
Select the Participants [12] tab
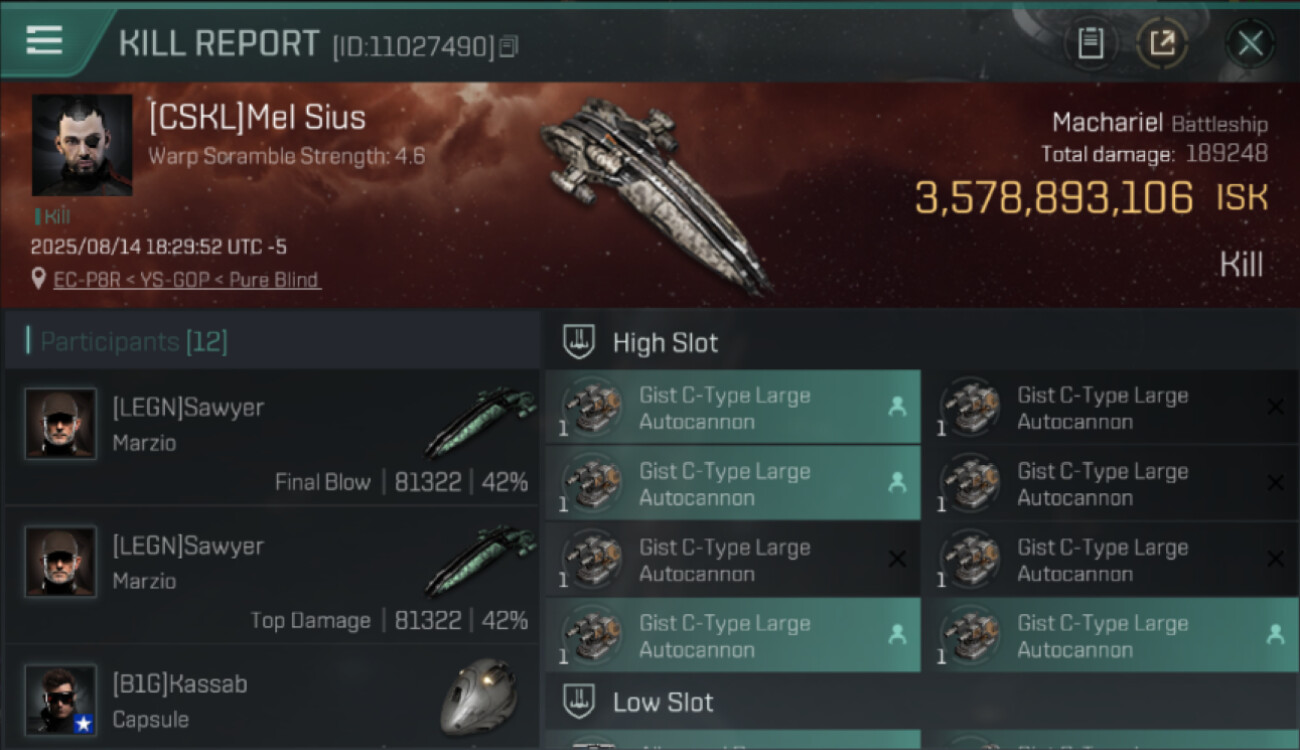135,342
